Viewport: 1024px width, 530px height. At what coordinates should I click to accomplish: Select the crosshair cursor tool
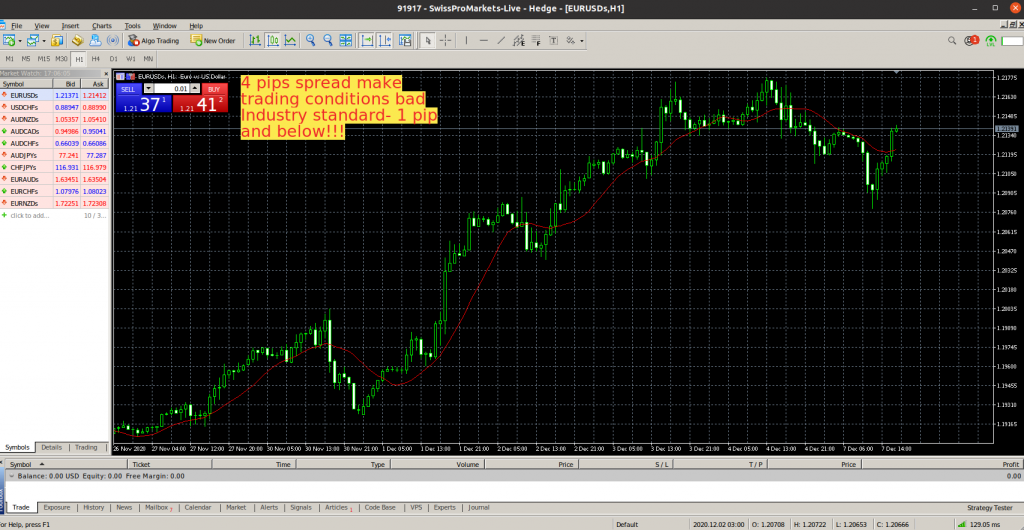pyautogui.click(x=445, y=41)
